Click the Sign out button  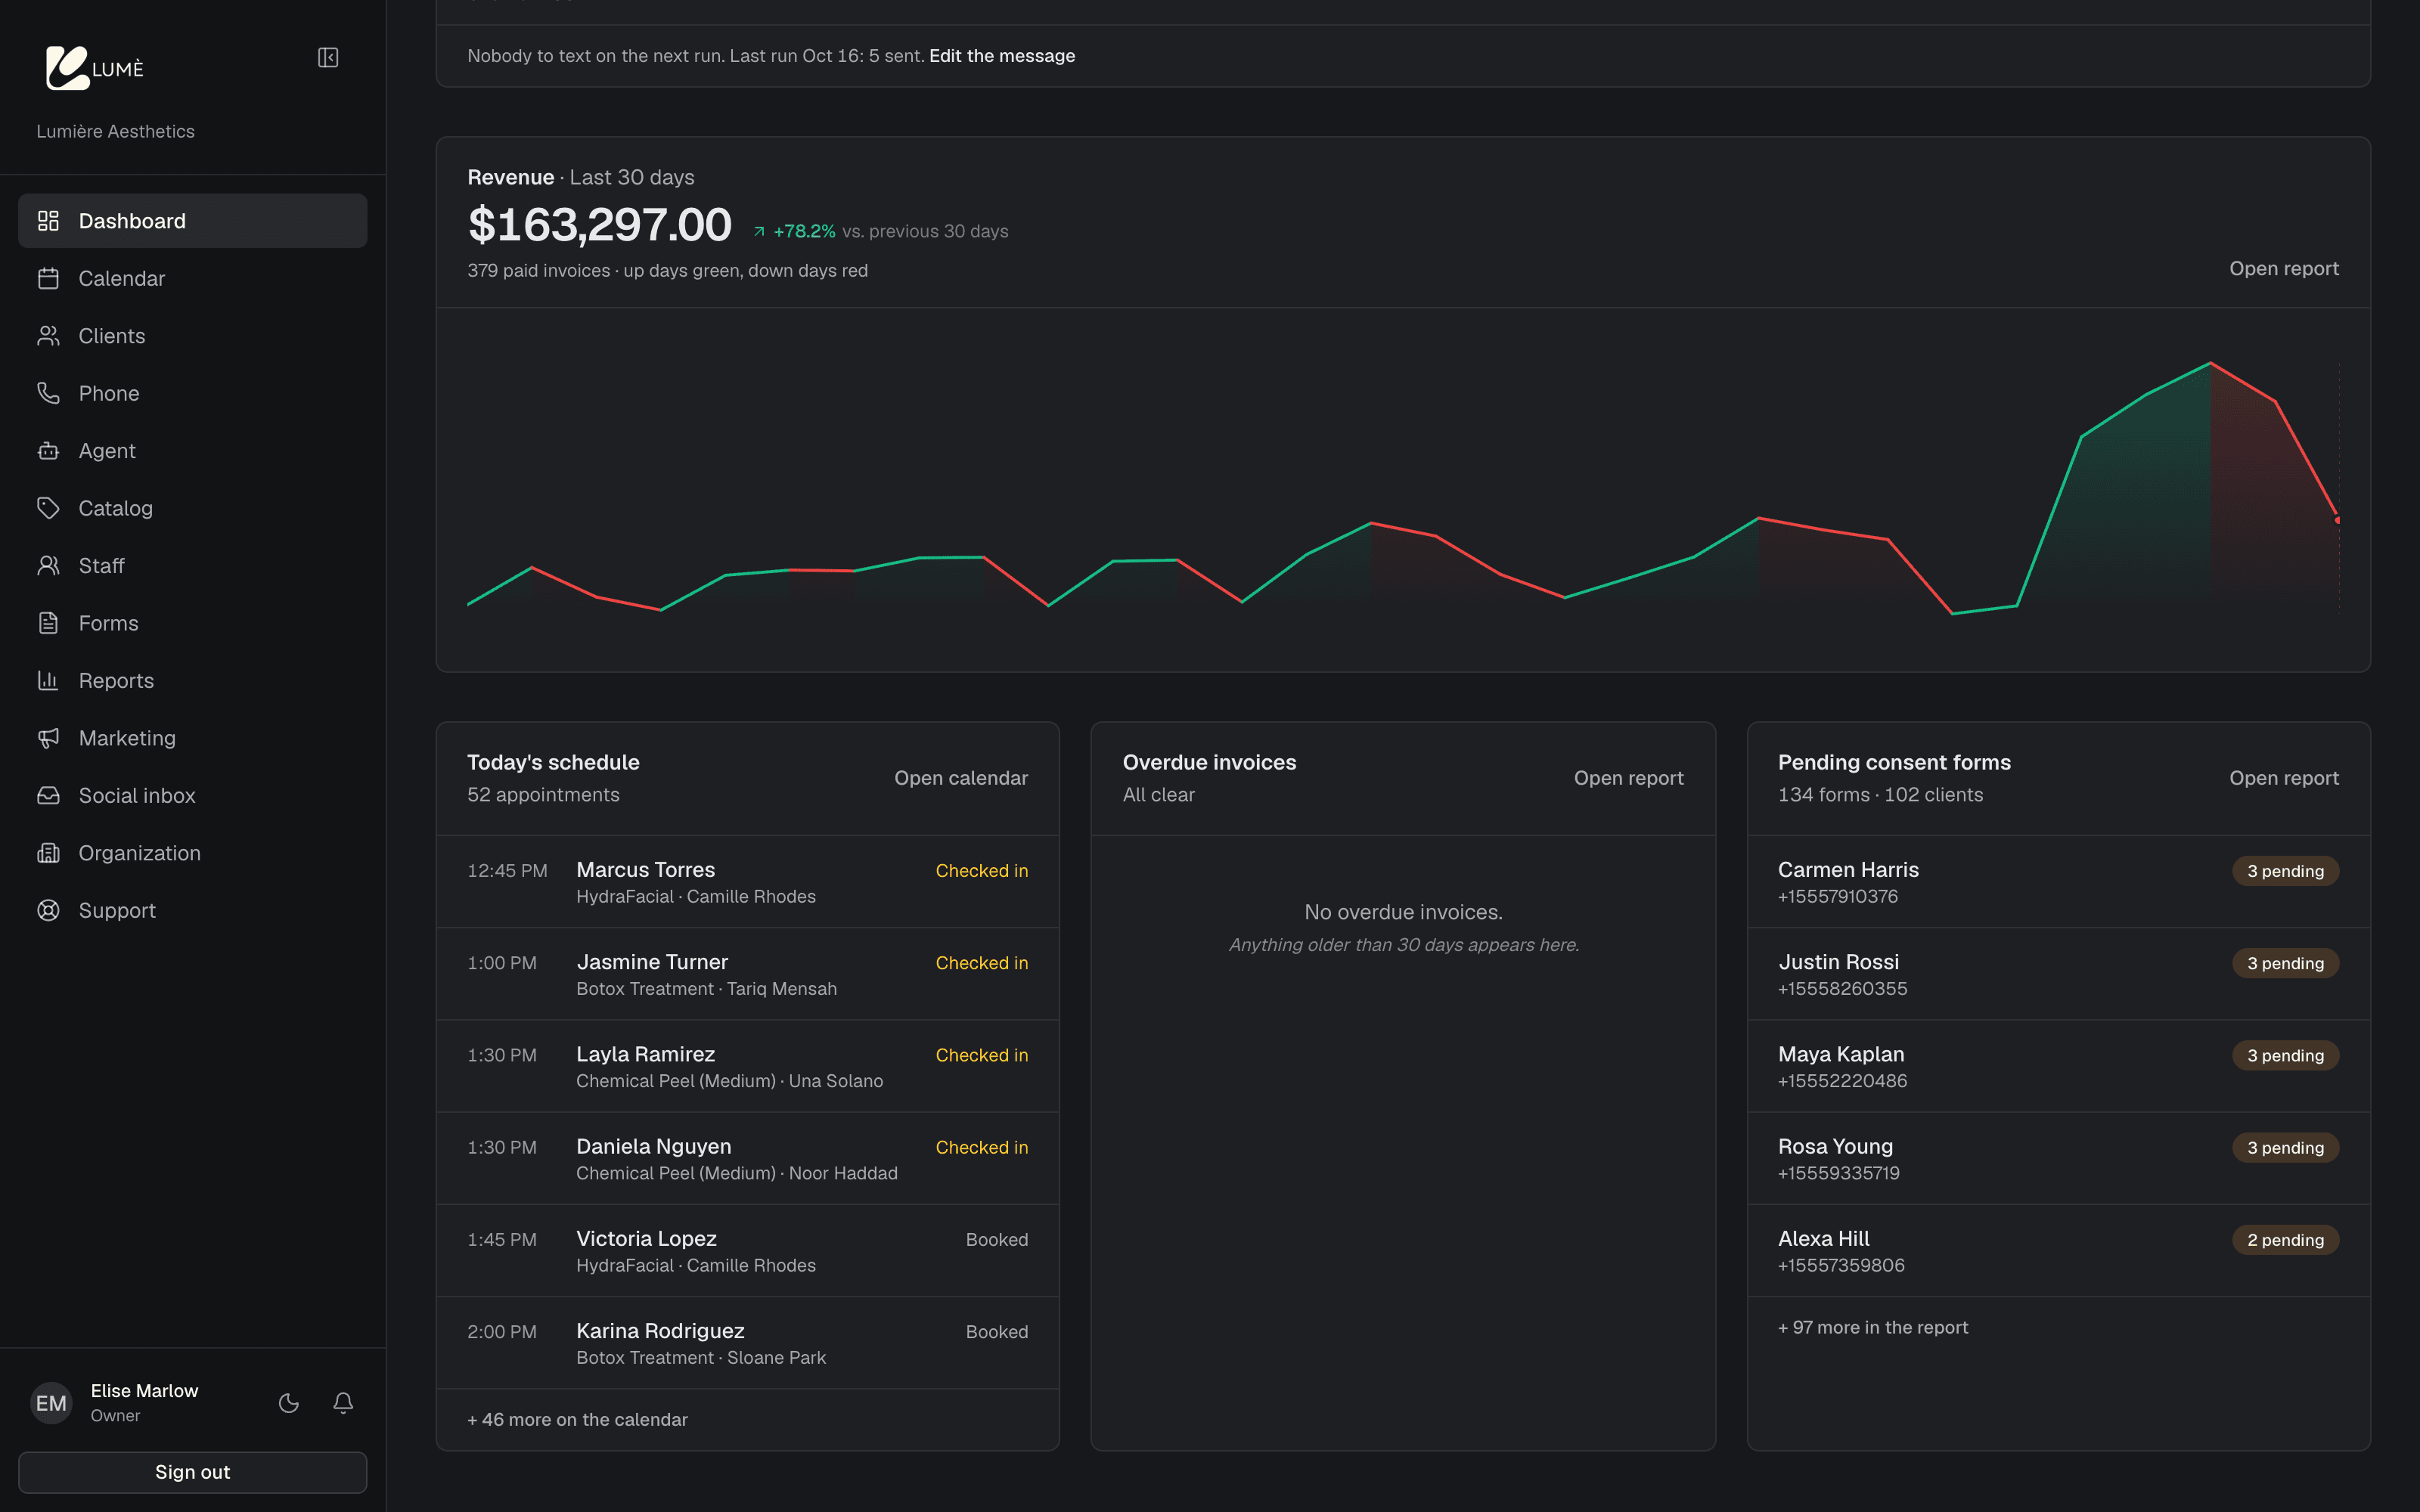[193, 1472]
